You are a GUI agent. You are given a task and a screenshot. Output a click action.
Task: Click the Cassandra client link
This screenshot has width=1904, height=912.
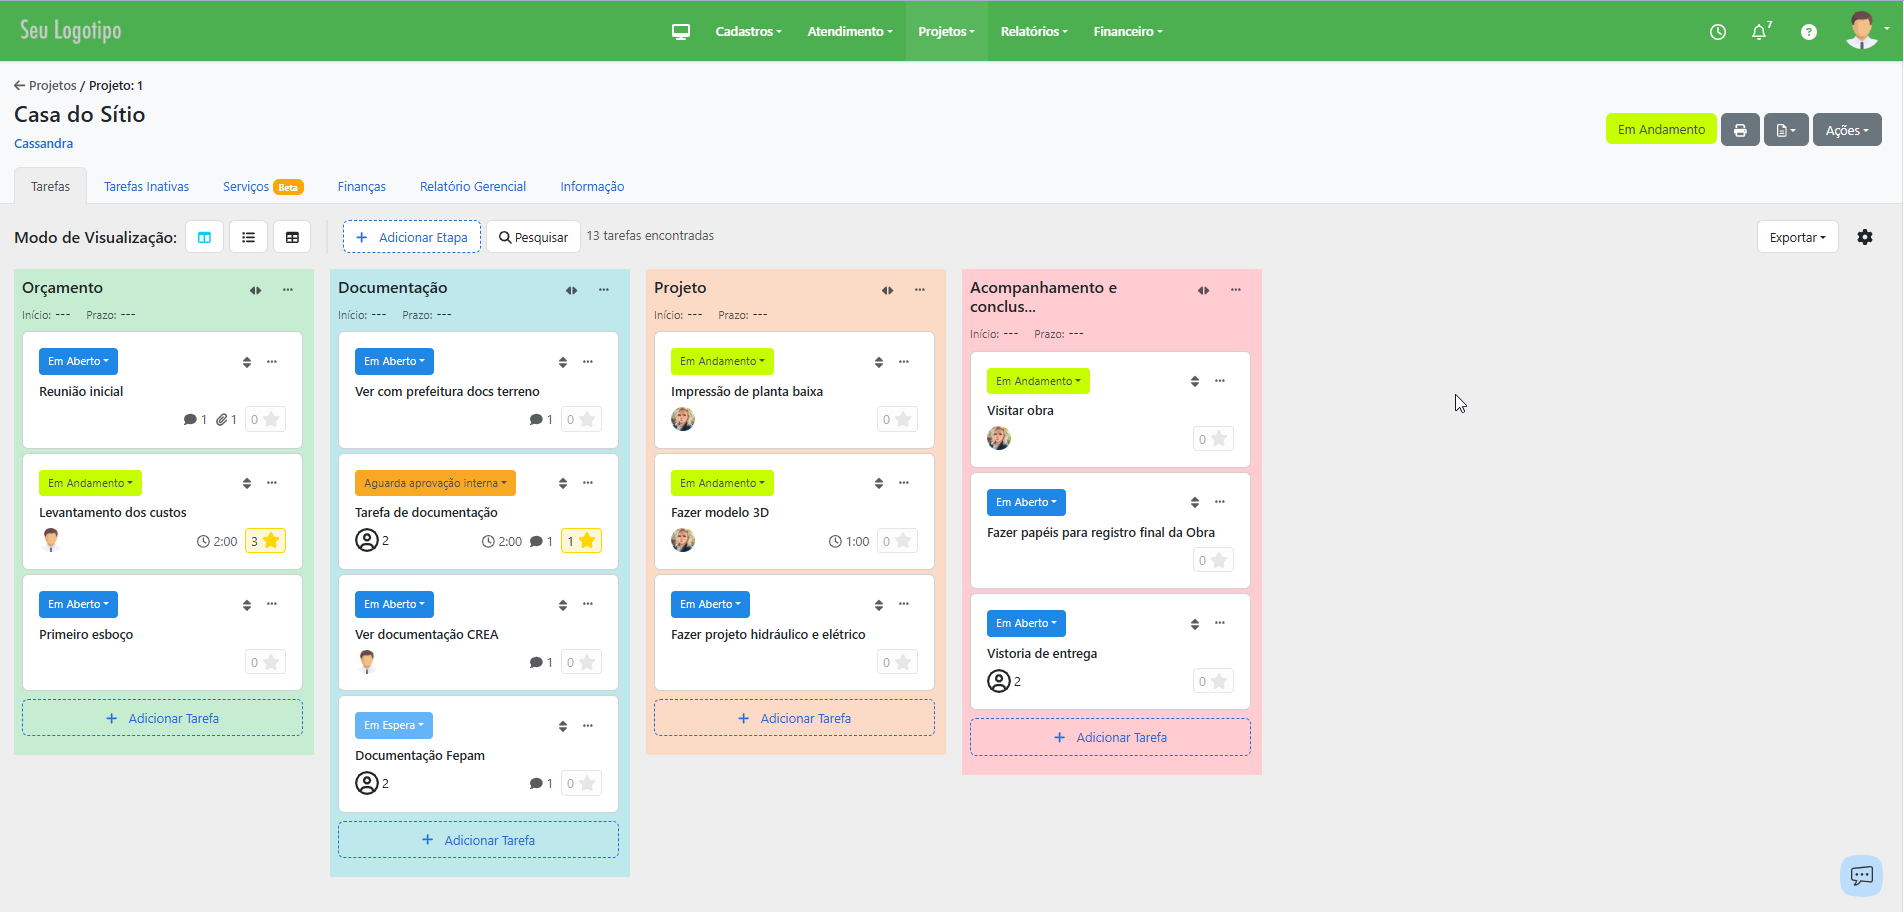pyautogui.click(x=43, y=144)
